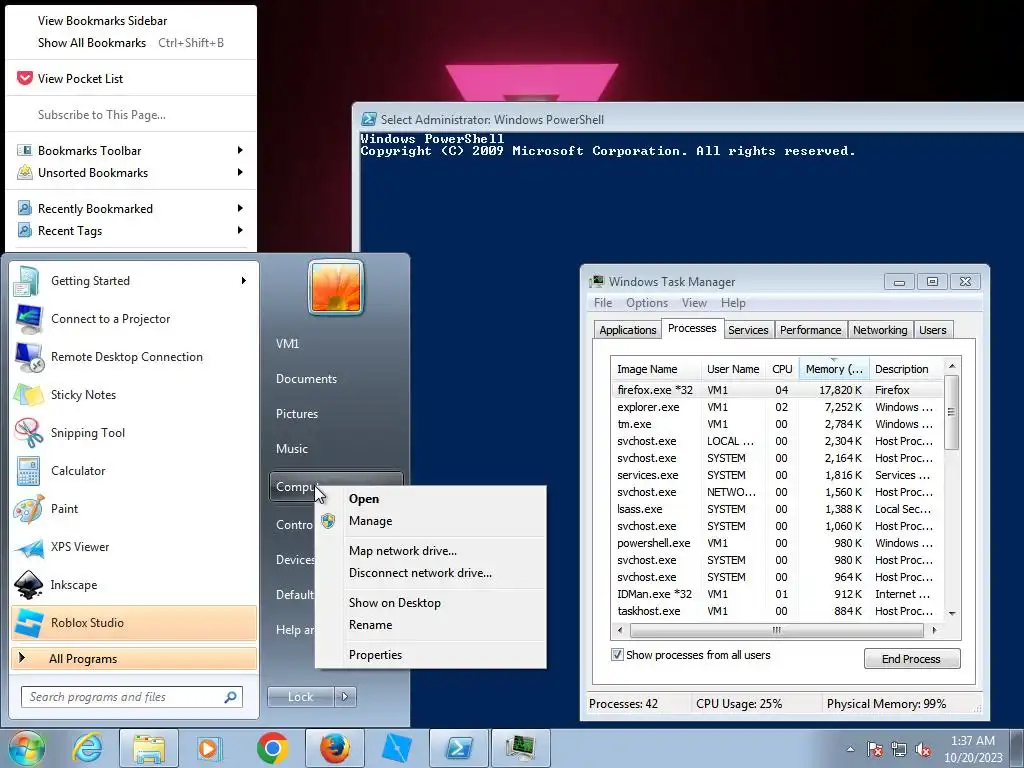Switch to the Services tab
1024x768 pixels.
tap(748, 330)
